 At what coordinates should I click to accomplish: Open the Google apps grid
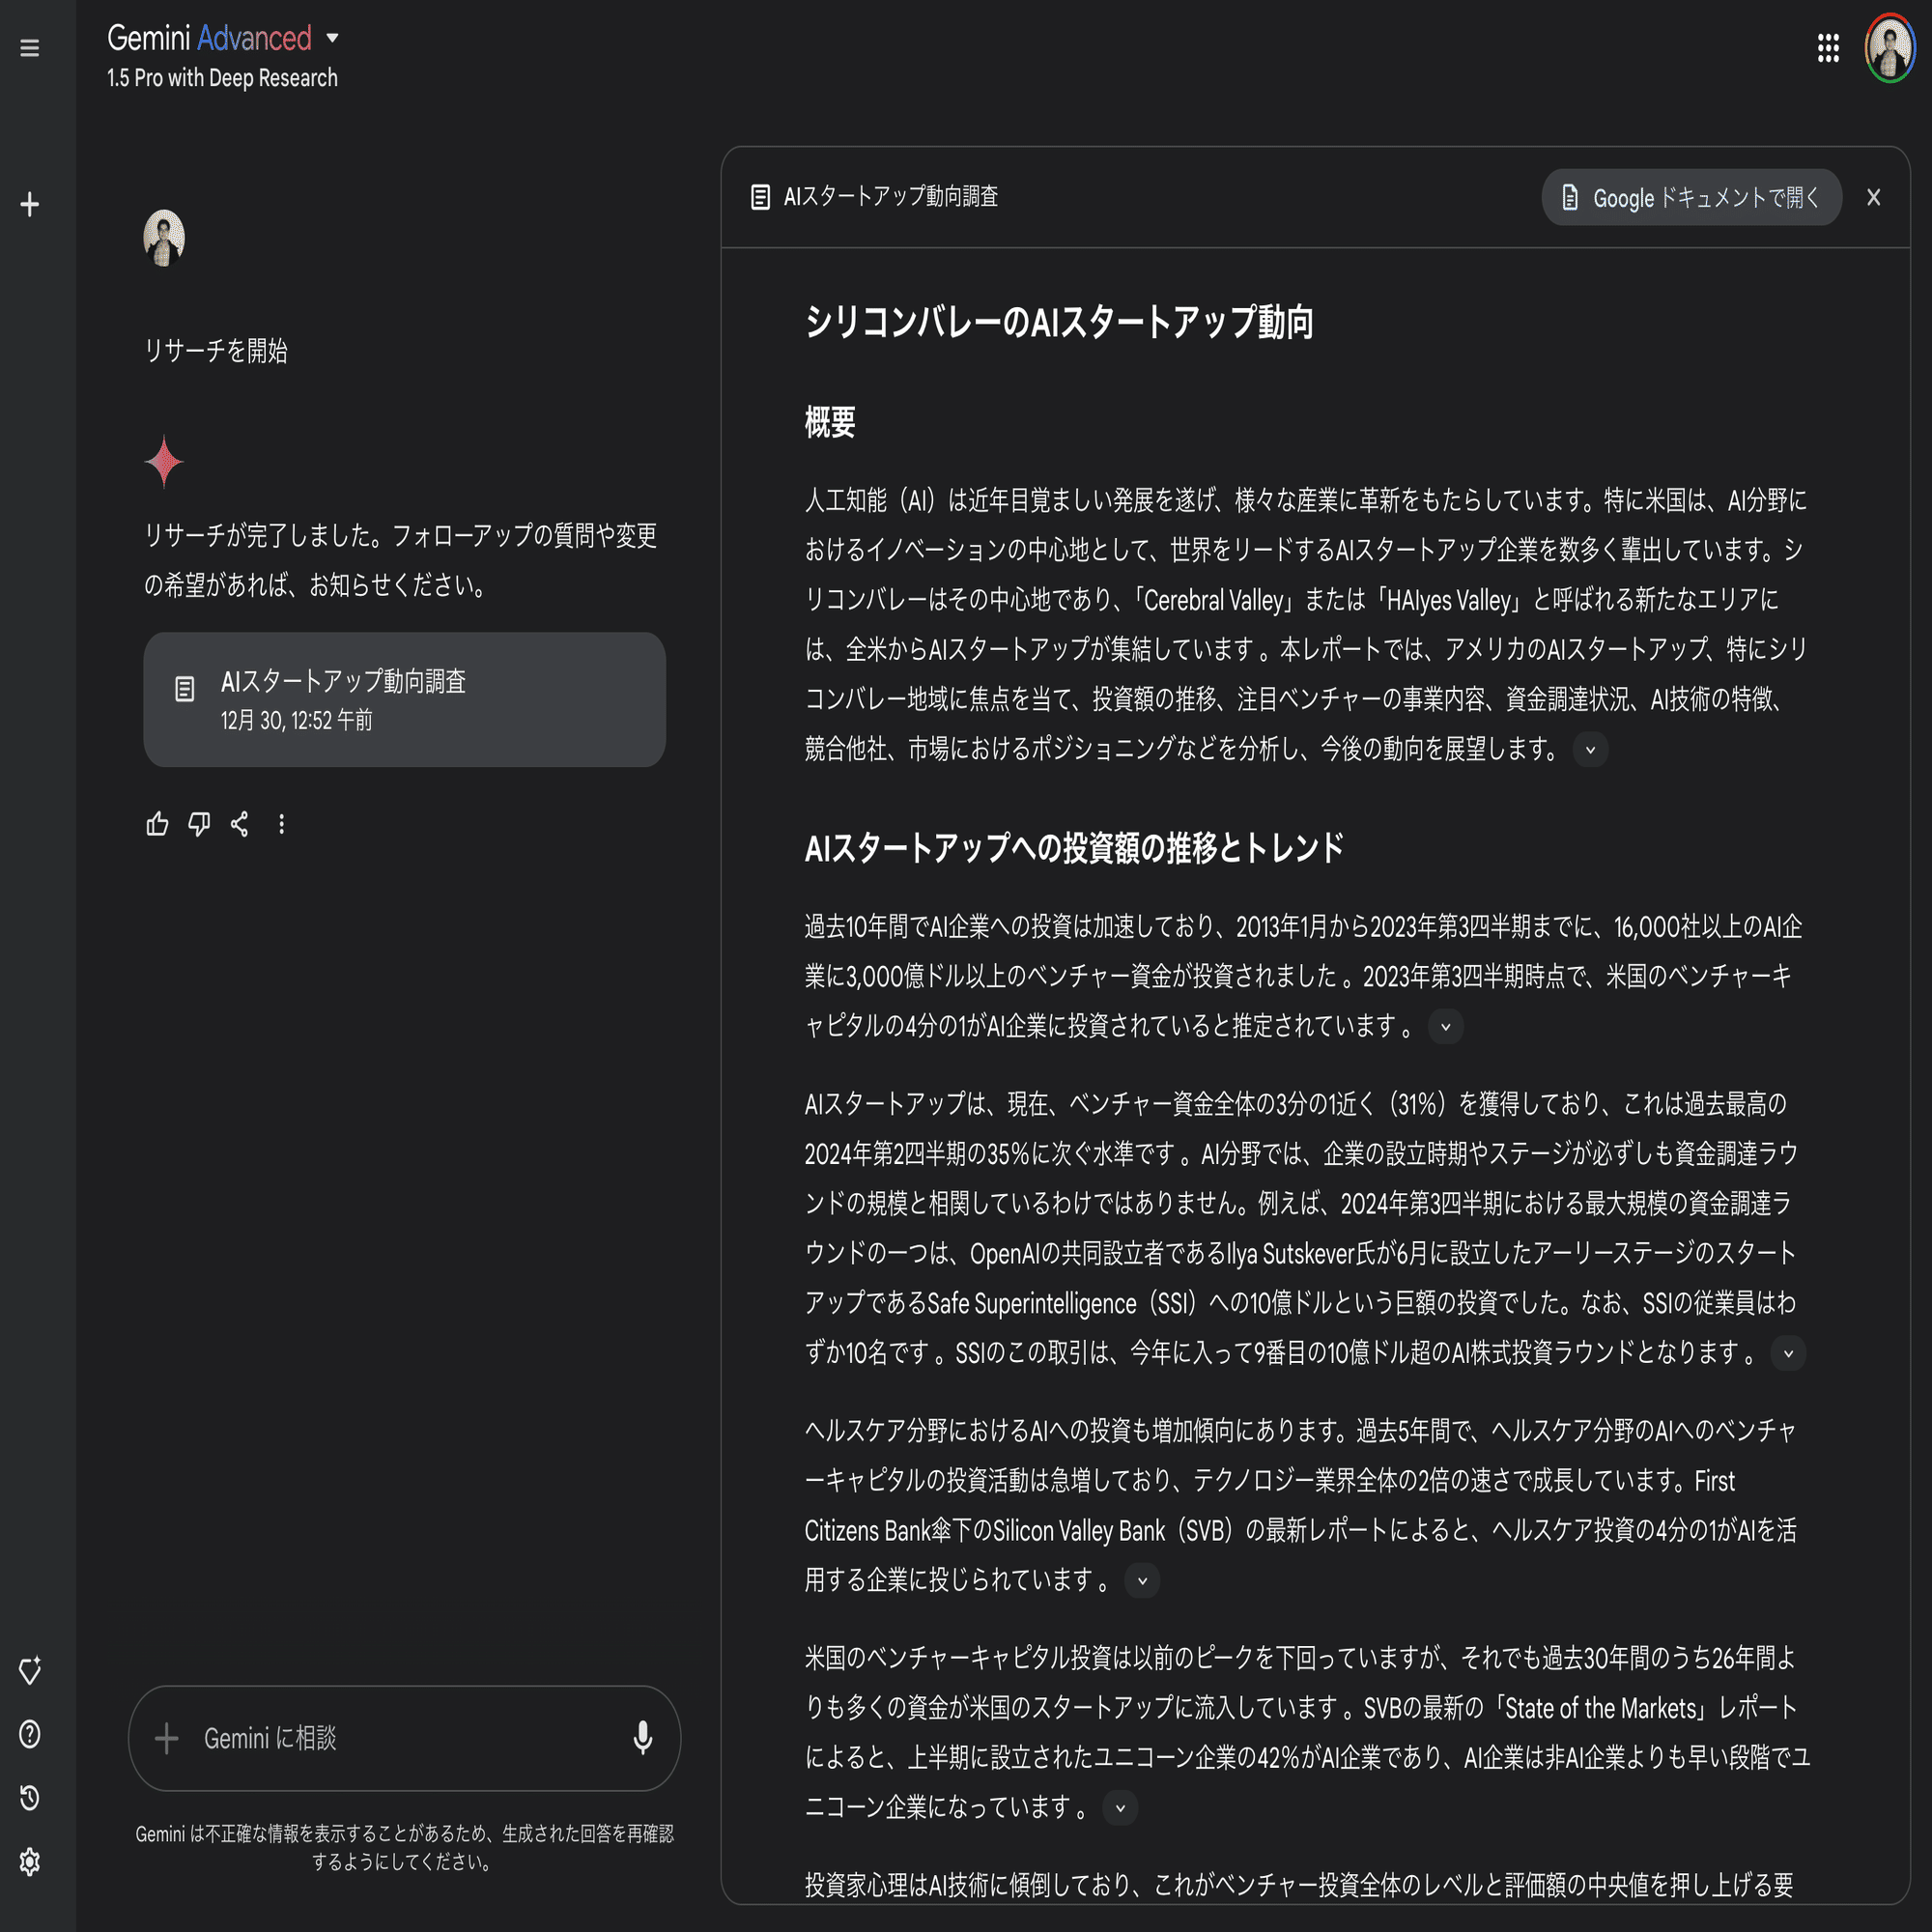click(1828, 48)
